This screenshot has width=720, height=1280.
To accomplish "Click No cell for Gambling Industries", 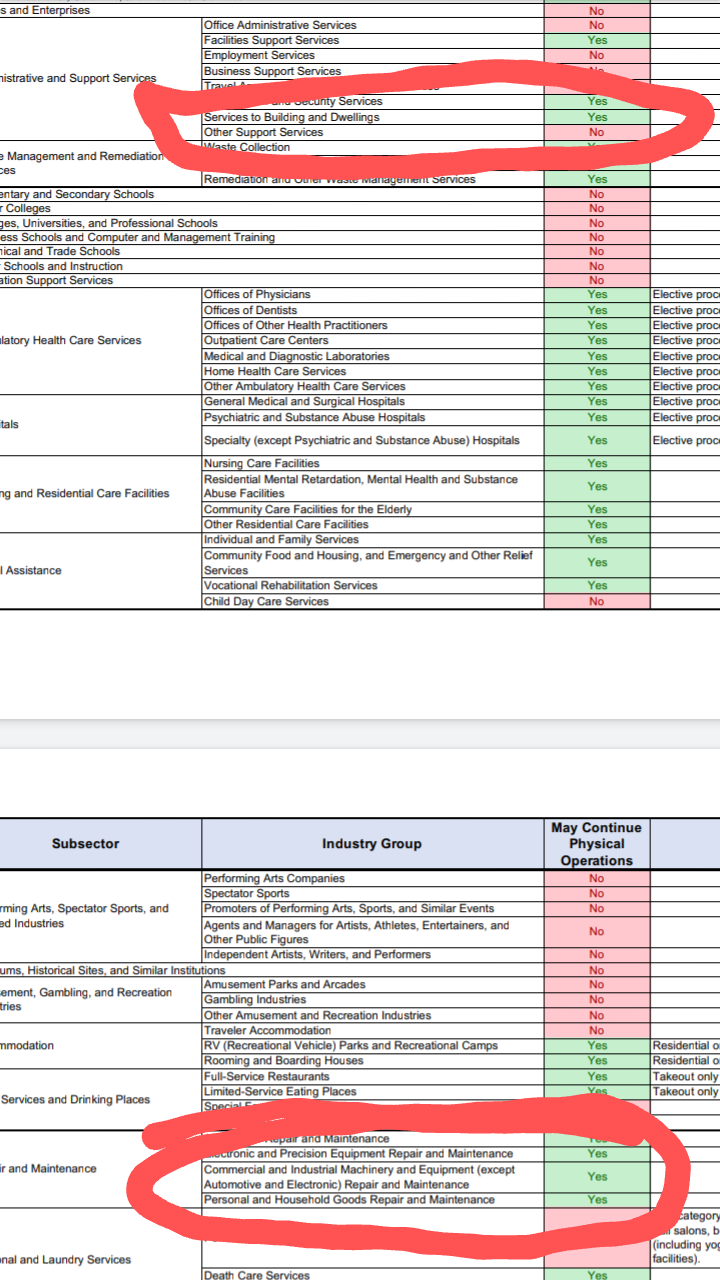I will pyautogui.click(x=597, y=1000).
